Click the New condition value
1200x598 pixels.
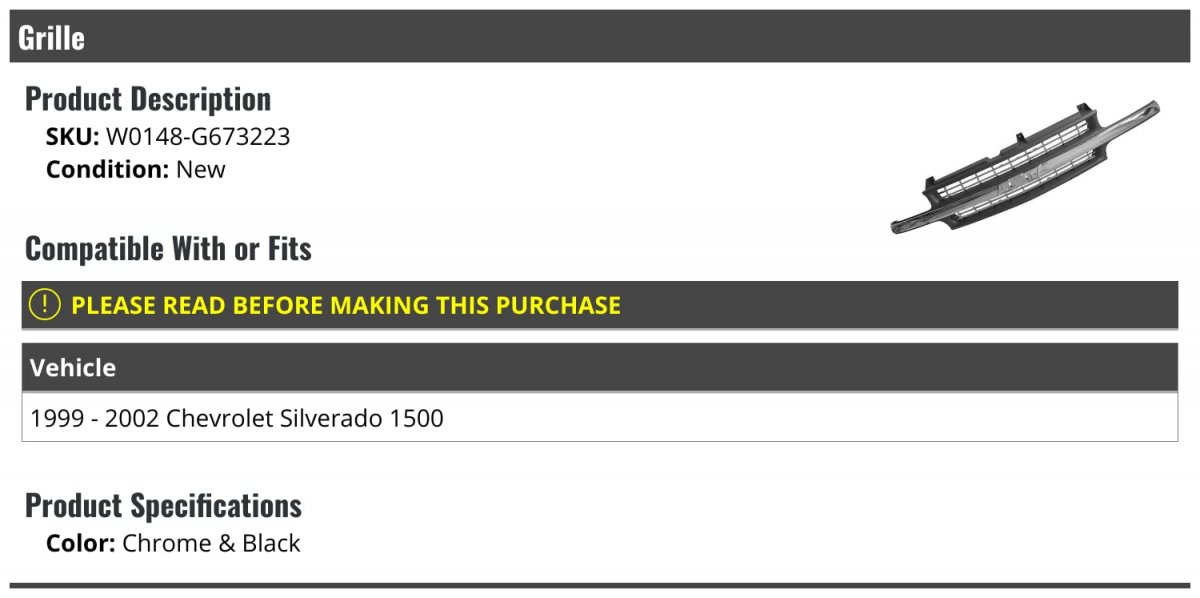(x=201, y=169)
